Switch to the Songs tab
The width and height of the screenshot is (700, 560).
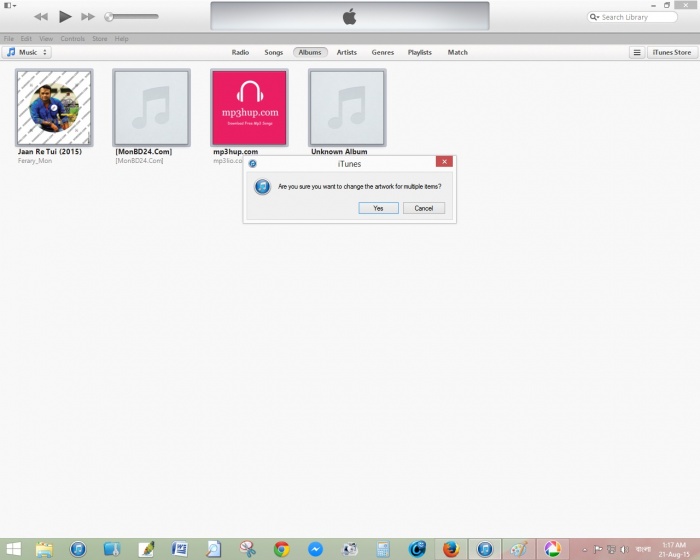click(x=274, y=52)
